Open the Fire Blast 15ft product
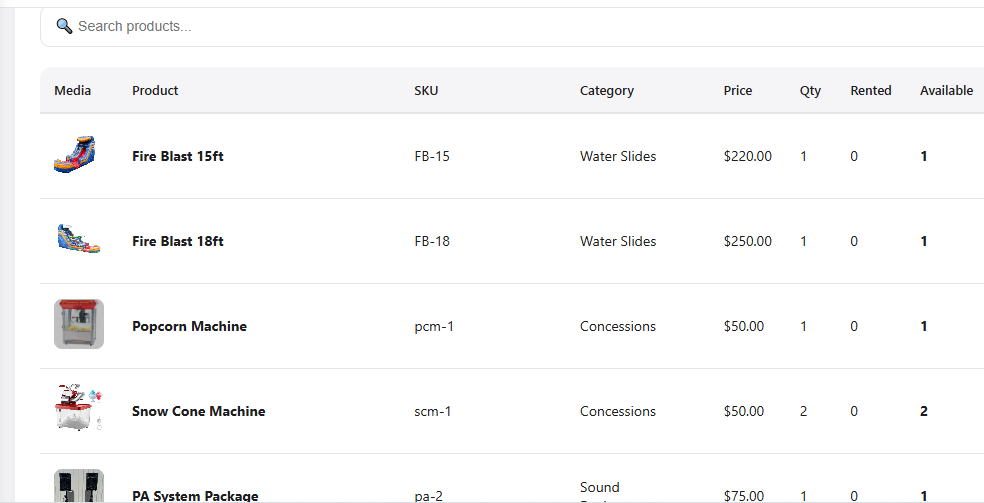984x503 pixels. click(177, 156)
